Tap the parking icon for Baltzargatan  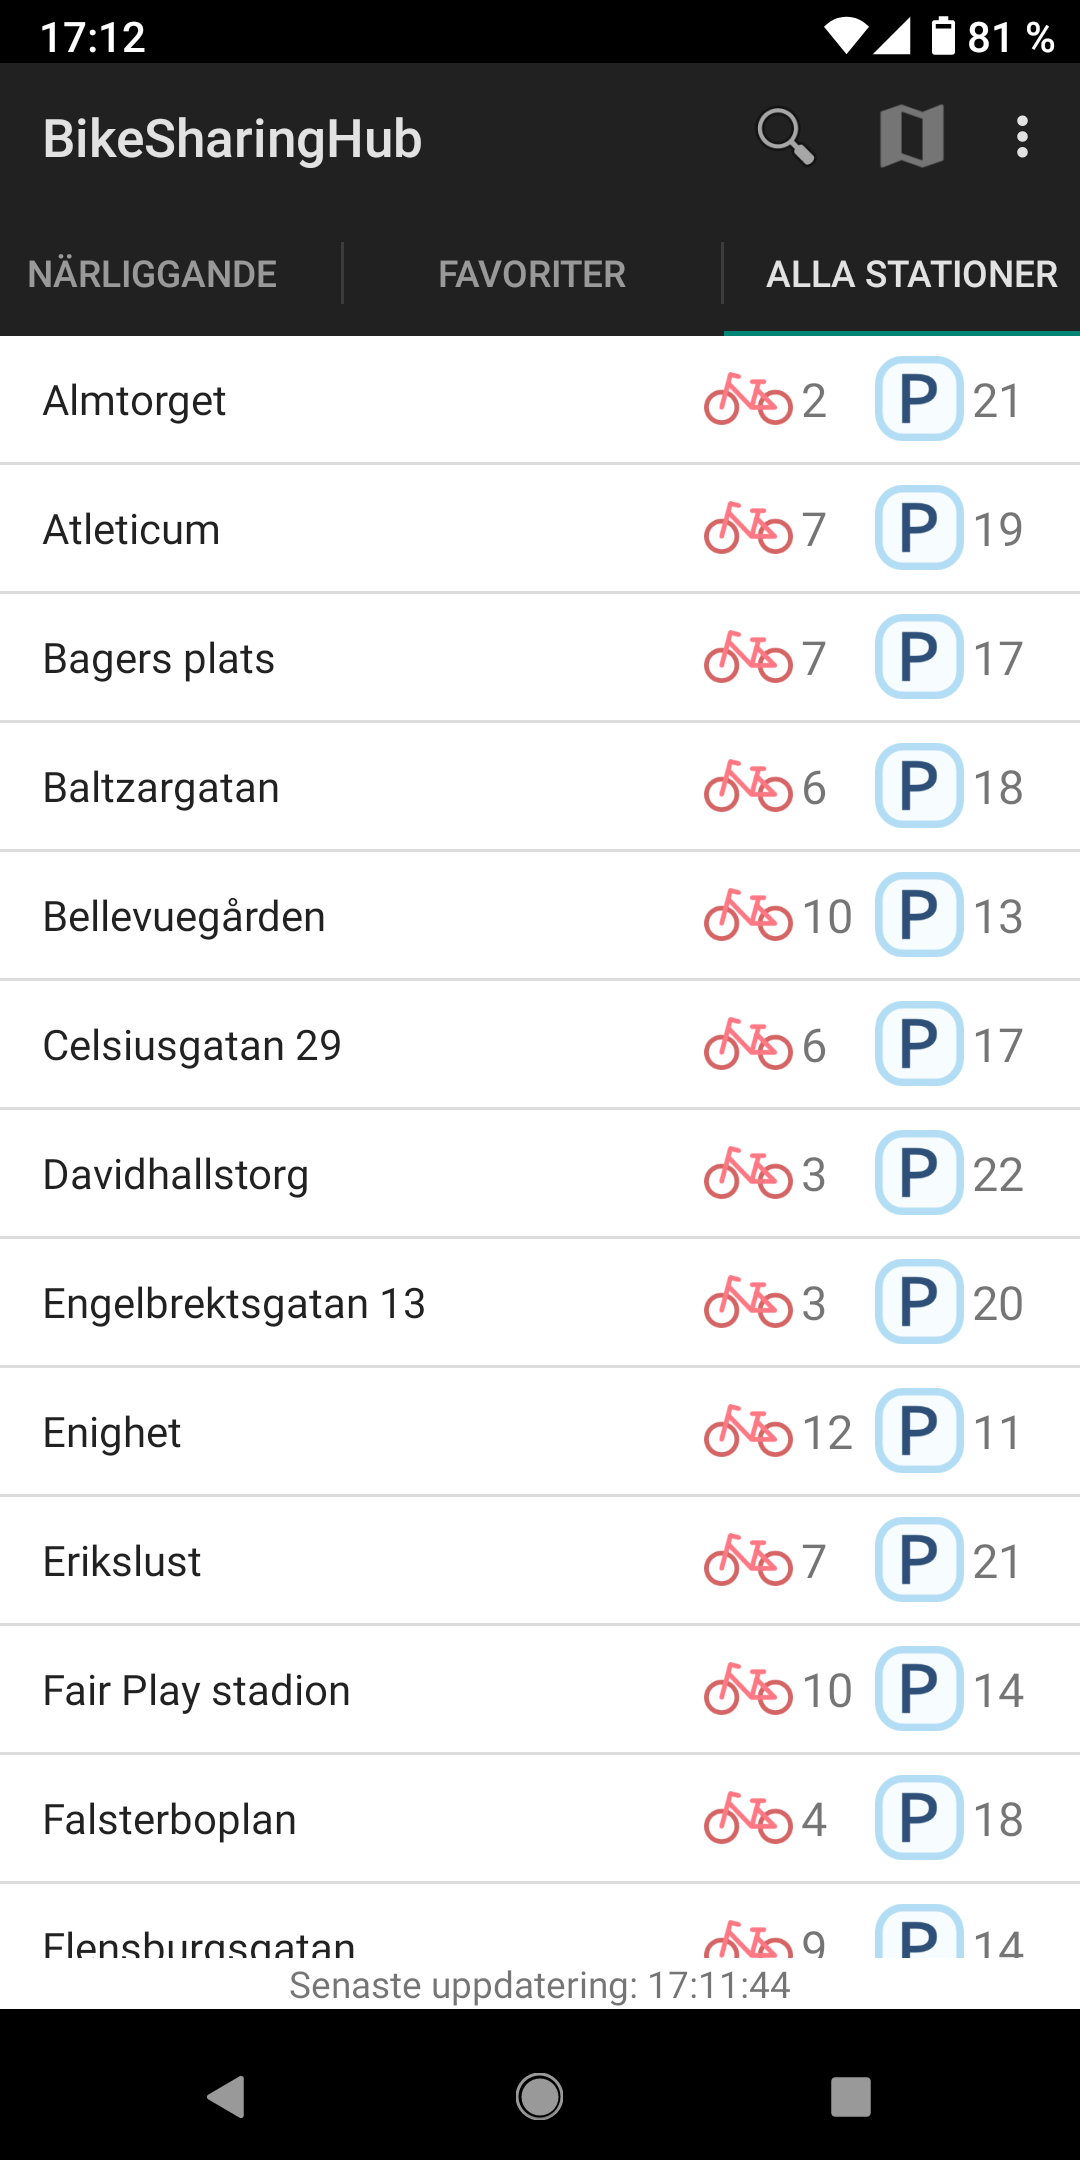pos(919,786)
